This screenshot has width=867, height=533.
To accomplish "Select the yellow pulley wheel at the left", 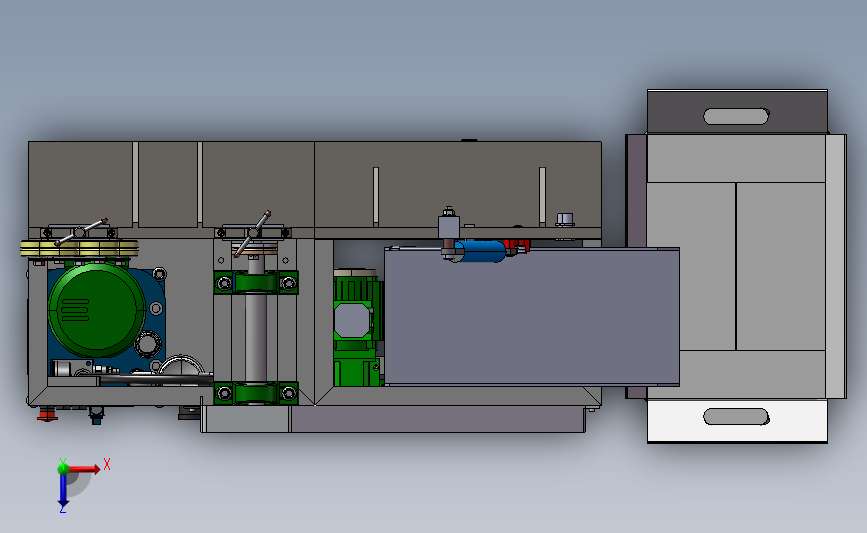I will (79, 248).
